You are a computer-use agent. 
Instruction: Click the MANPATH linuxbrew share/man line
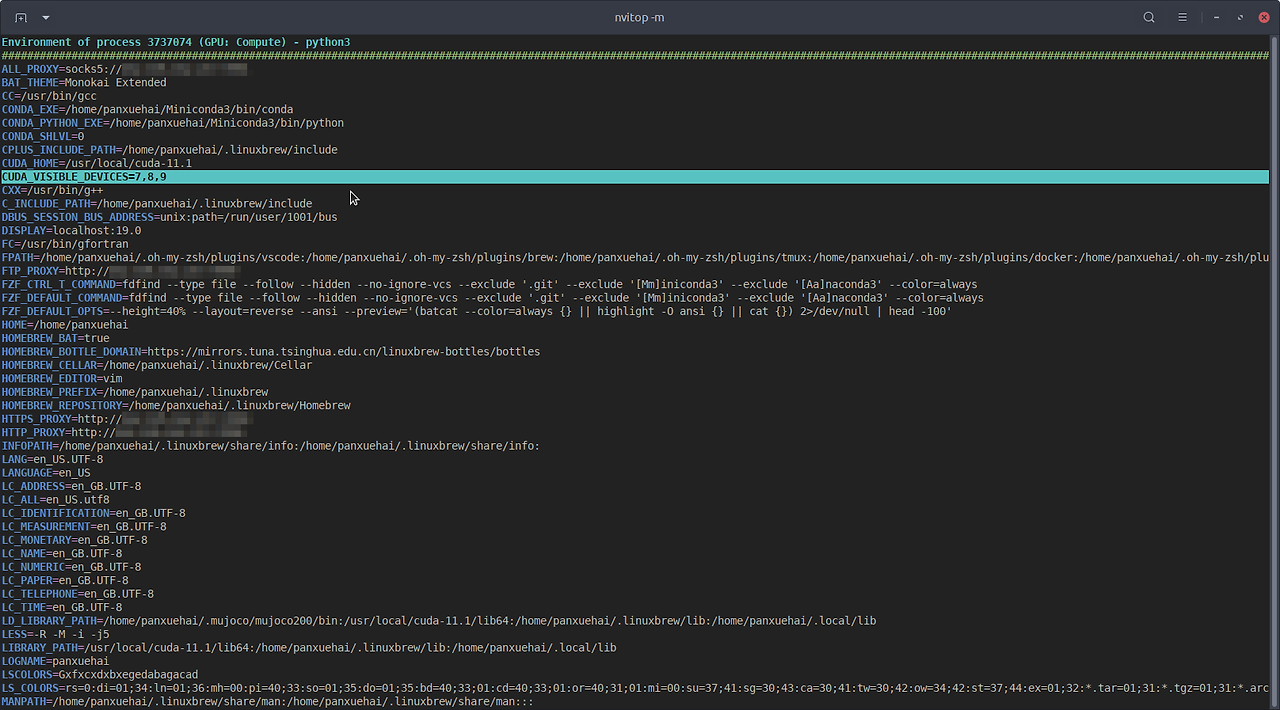[x=268, y=701]
